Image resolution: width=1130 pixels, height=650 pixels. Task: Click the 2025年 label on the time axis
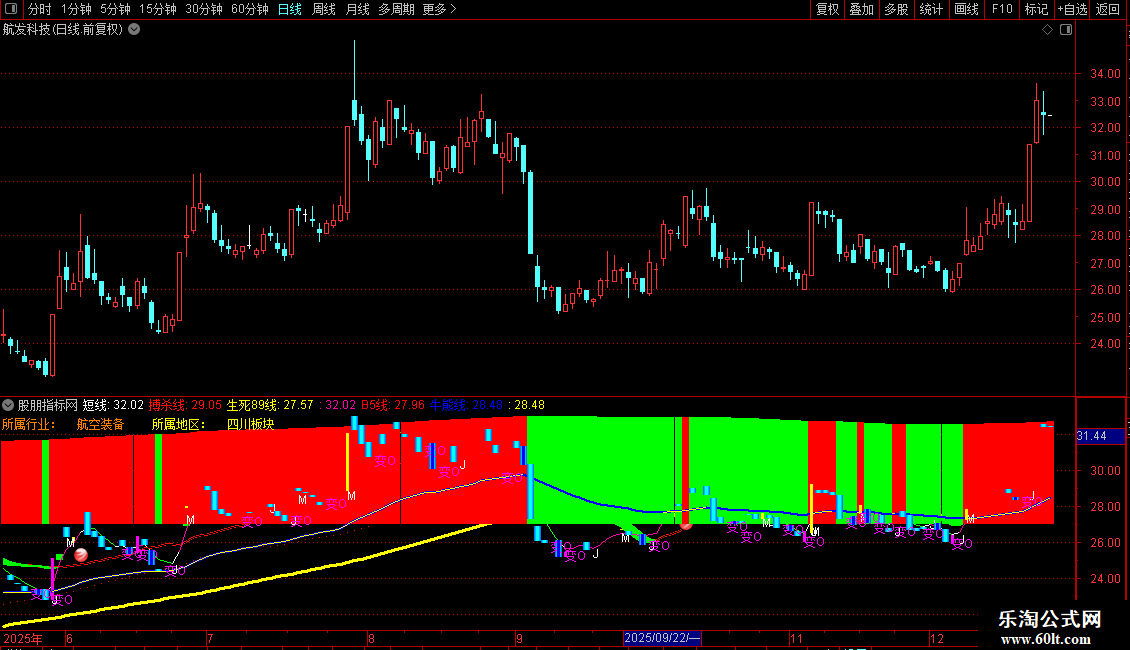pos(23,638)
